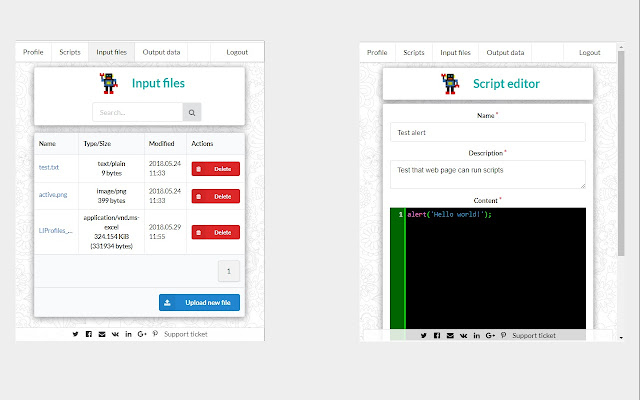Click email envelope icon in Script editor footer
Image resolution: width=640 pixels, height=400 pixels.
tap(450, 335)
